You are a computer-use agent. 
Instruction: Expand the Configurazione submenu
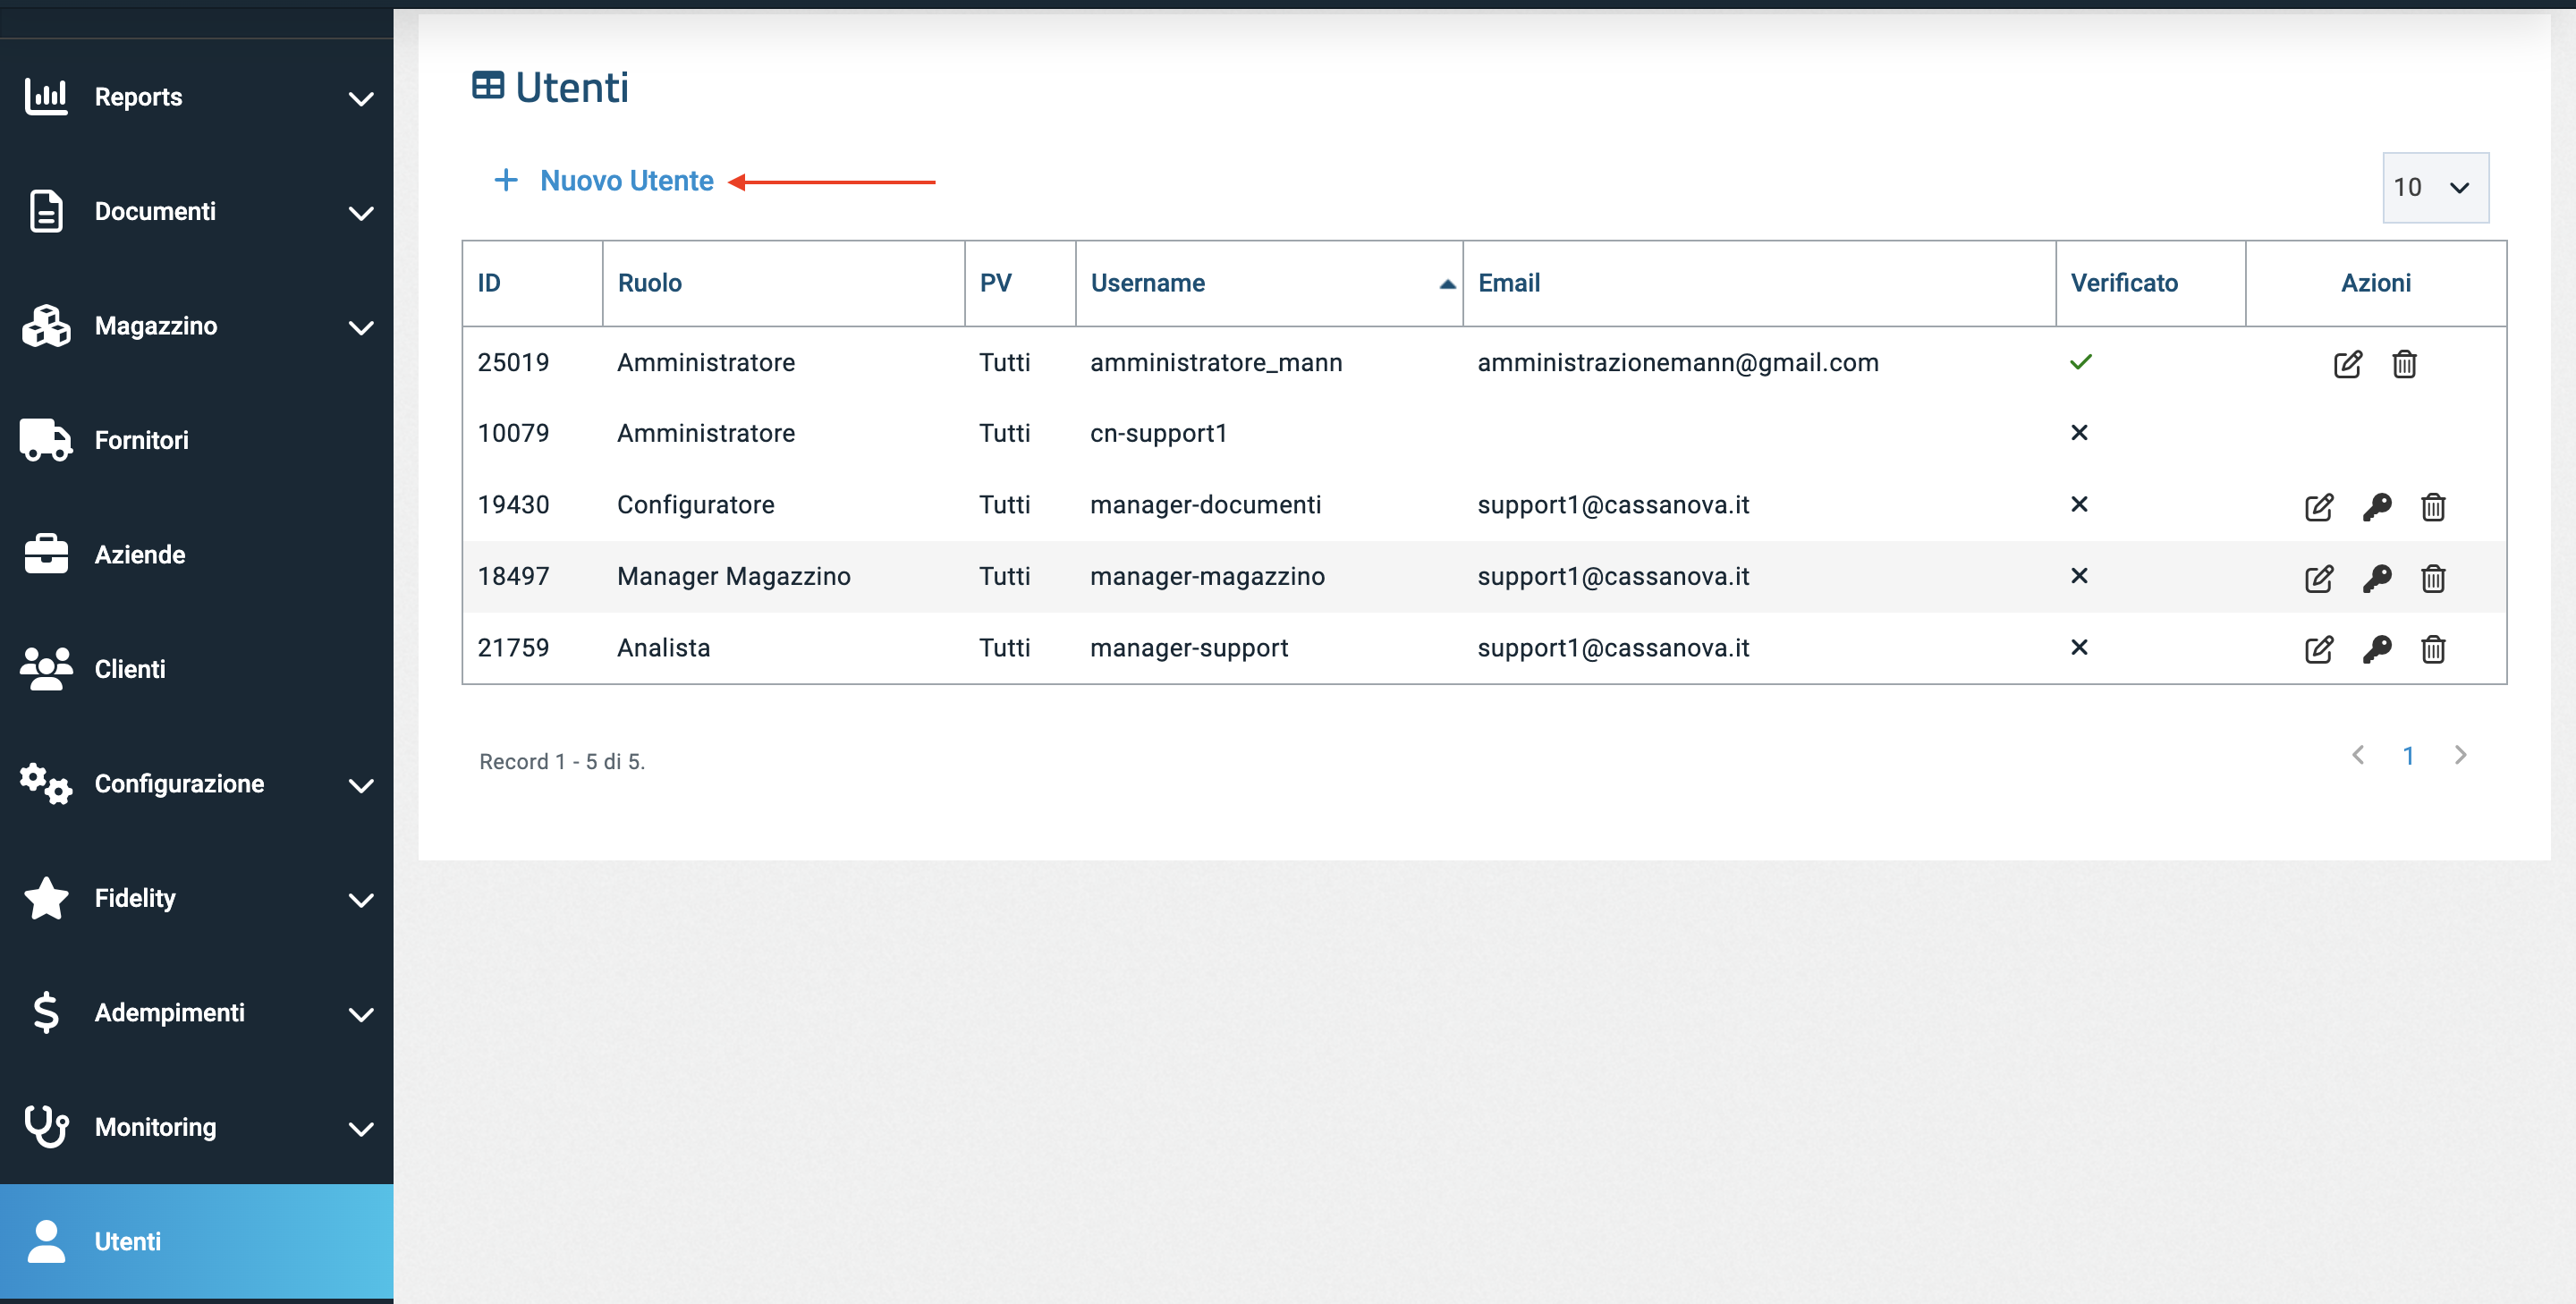(196, 784)
